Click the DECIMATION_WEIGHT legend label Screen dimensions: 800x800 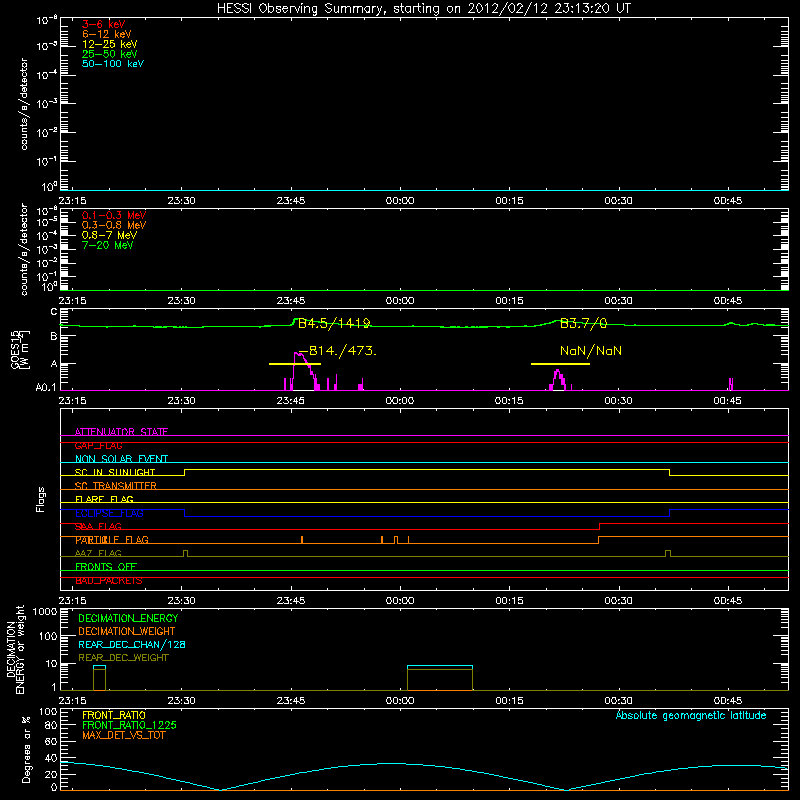tap(127, 631)
